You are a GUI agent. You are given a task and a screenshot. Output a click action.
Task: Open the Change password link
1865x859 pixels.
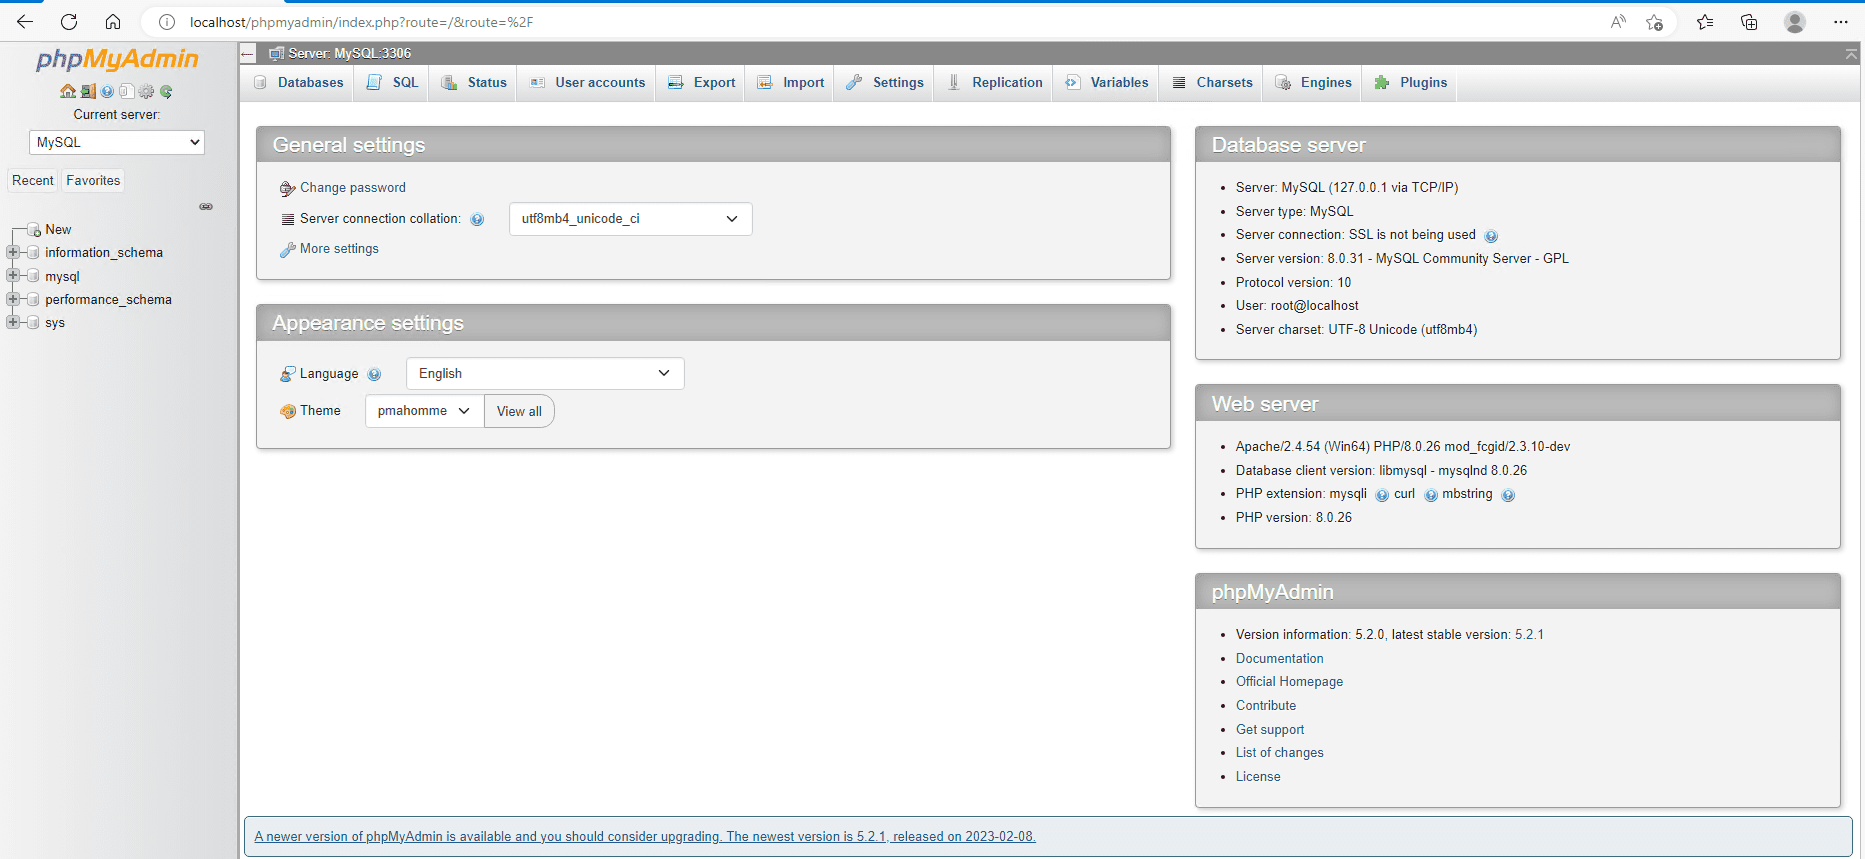point(352,188)
